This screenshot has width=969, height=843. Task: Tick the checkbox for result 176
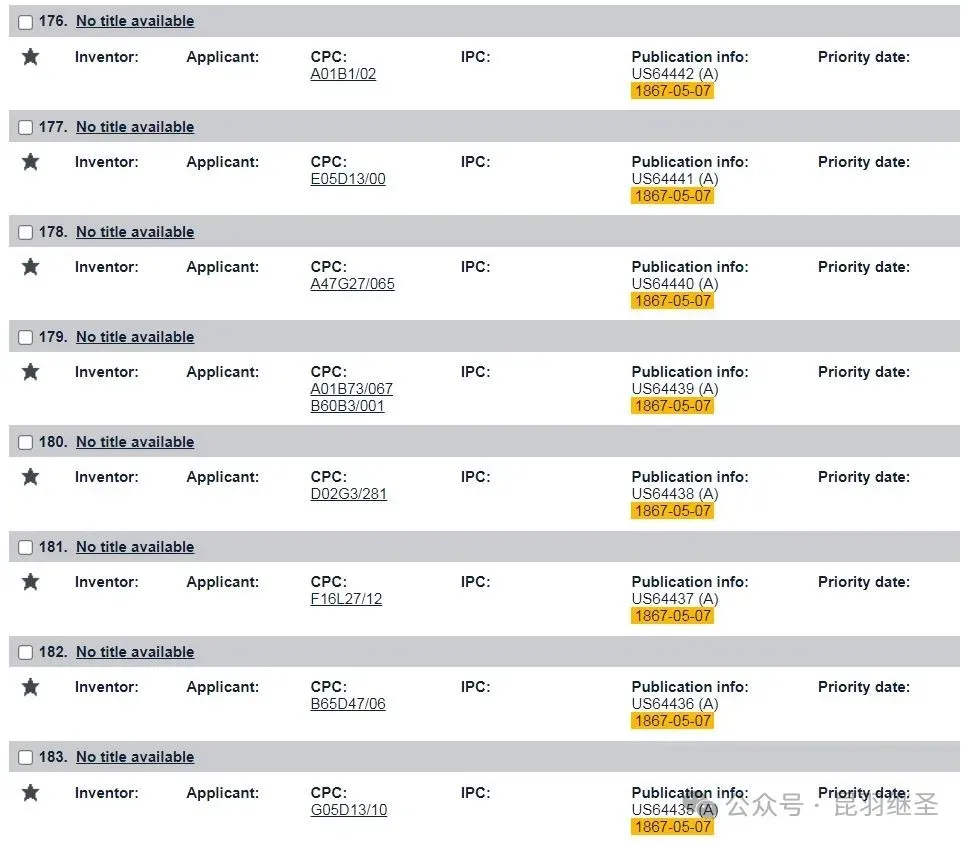pyautogui.click(x=26, y=22)
